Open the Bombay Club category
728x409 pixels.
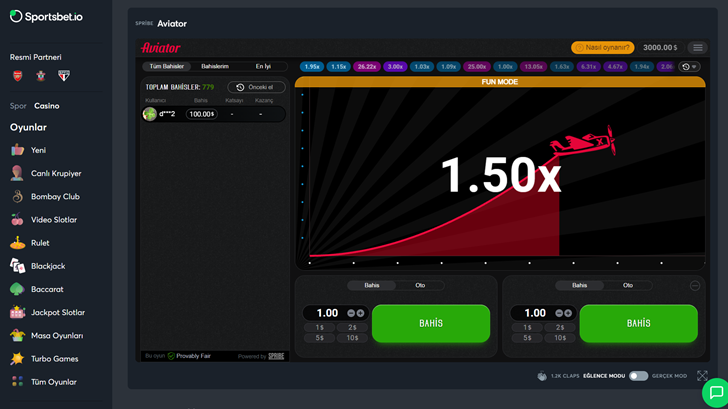point(45,196)
